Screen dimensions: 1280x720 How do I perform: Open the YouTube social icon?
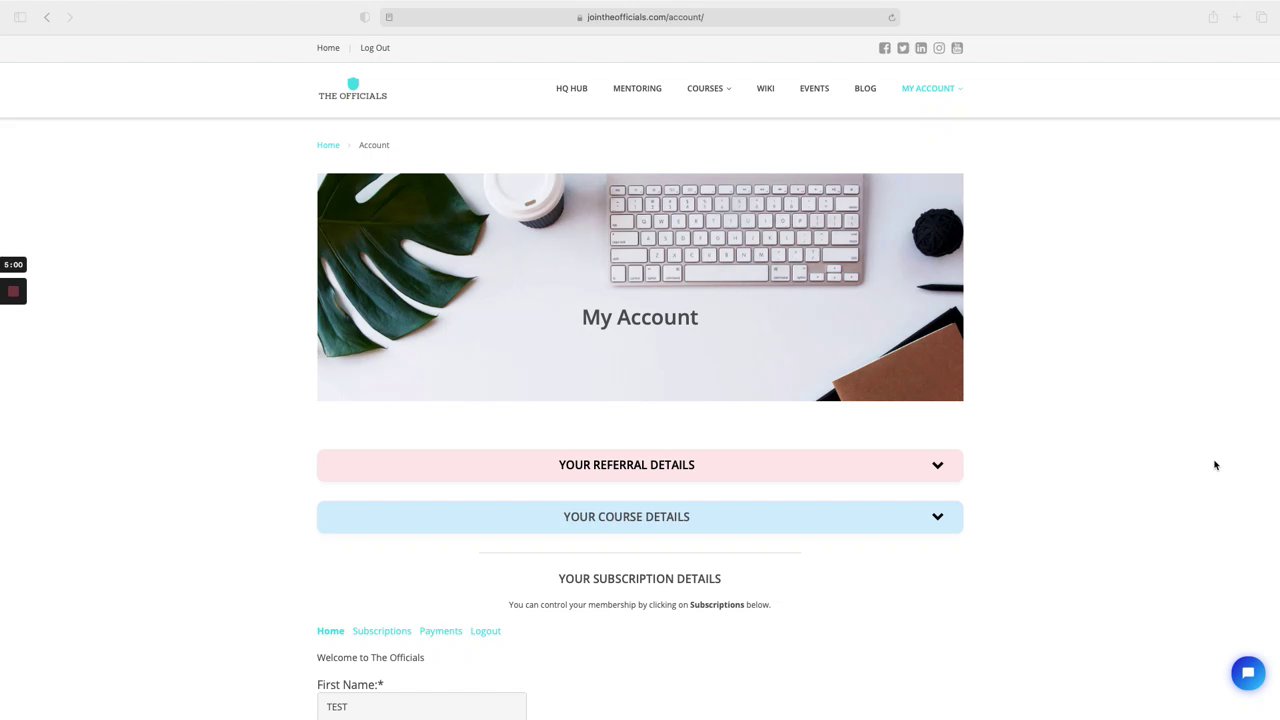(957, 48)
